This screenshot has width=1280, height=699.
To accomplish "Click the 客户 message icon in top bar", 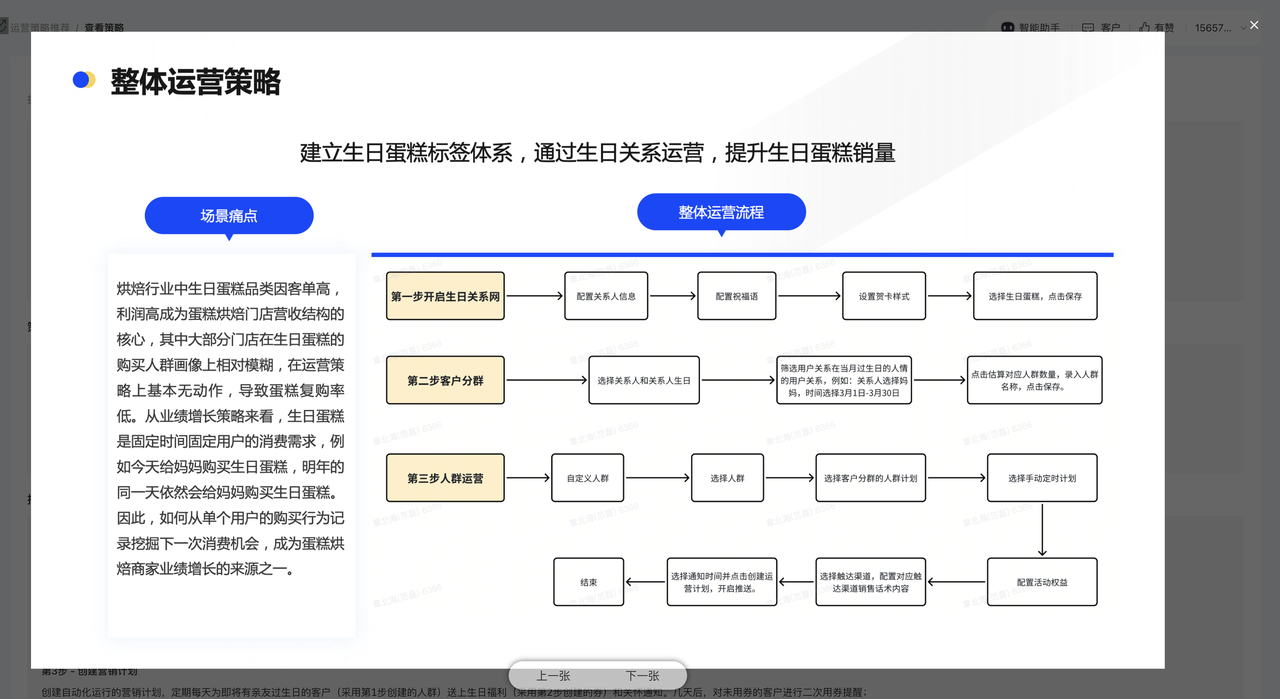I will point(1088,28).
